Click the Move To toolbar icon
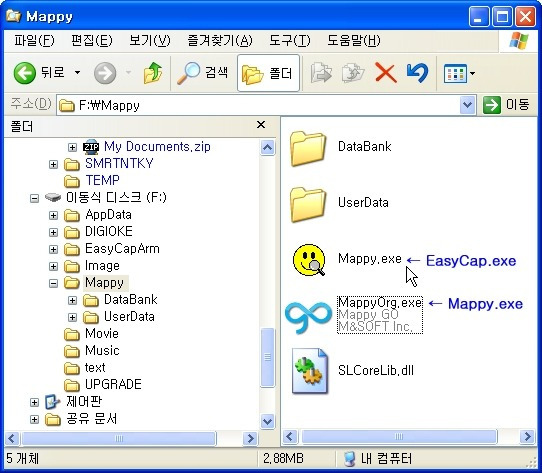 (x=321, y=73)
